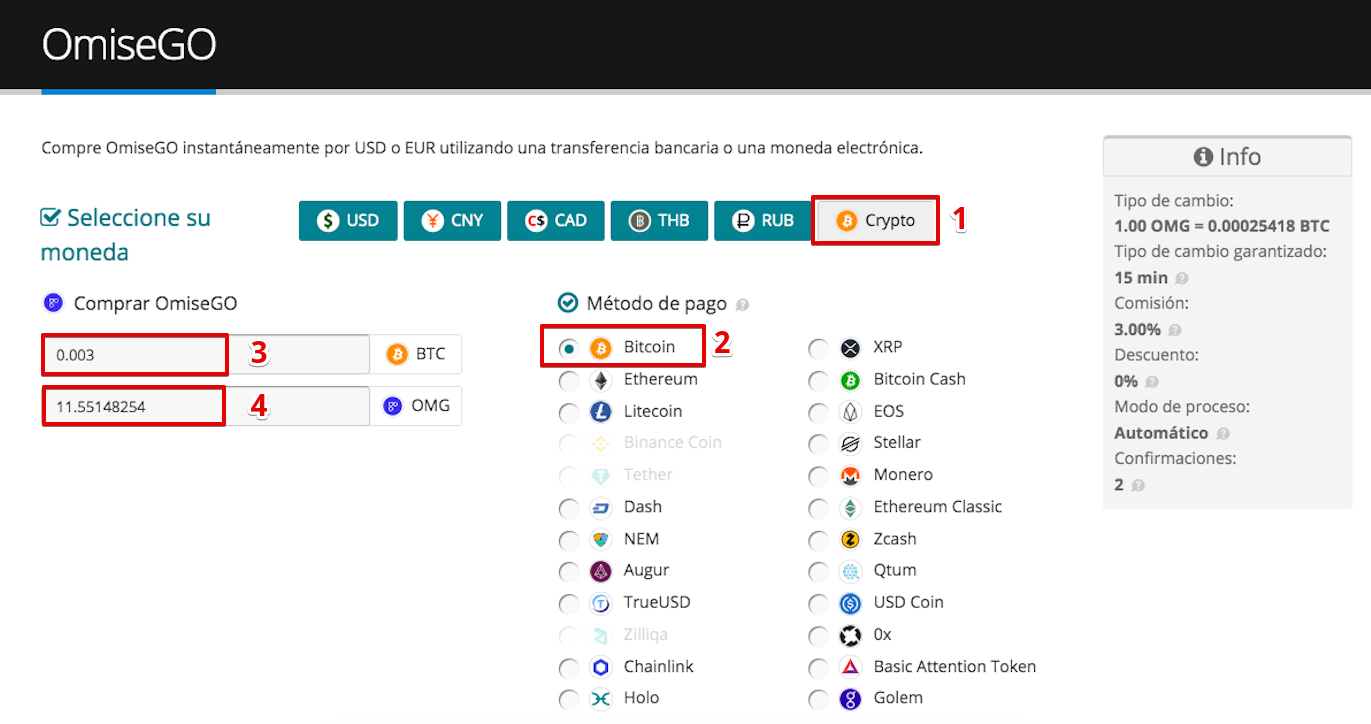Image resolution: width=1371 pixels, height=724 pixels.
Task: Click the Basic Attention Token triangle icon
Action: point(851,667)
